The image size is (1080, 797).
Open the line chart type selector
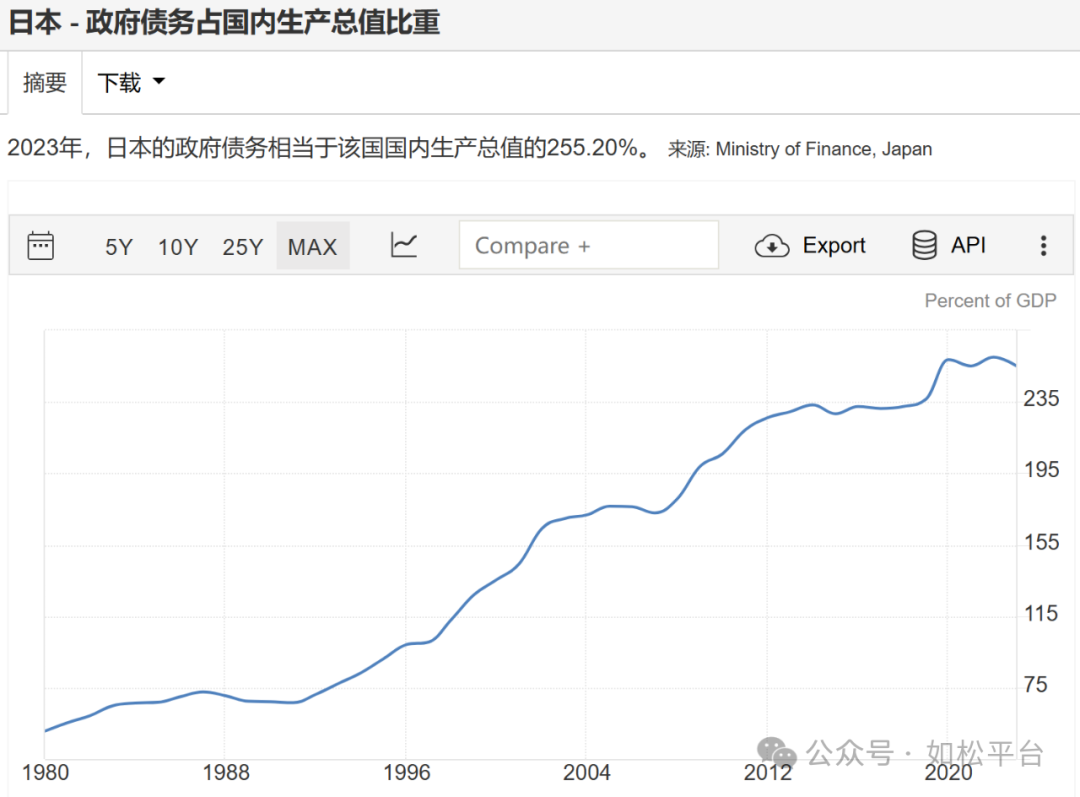pyautogui.click(x=404, y=245)
